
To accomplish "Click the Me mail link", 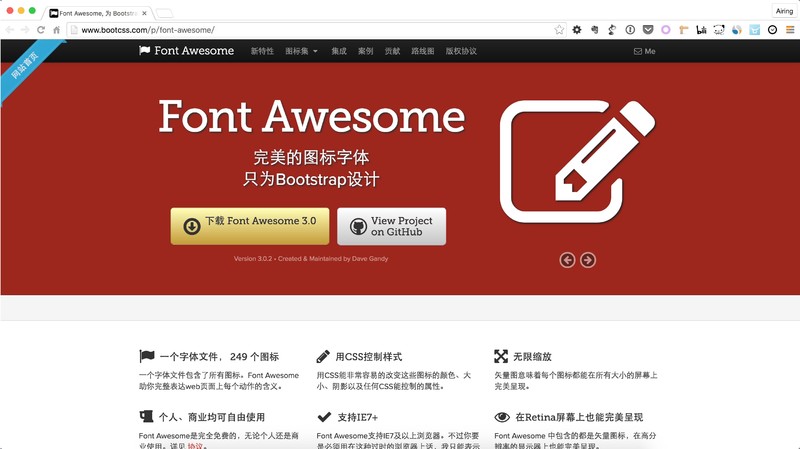I will [644, 51].
